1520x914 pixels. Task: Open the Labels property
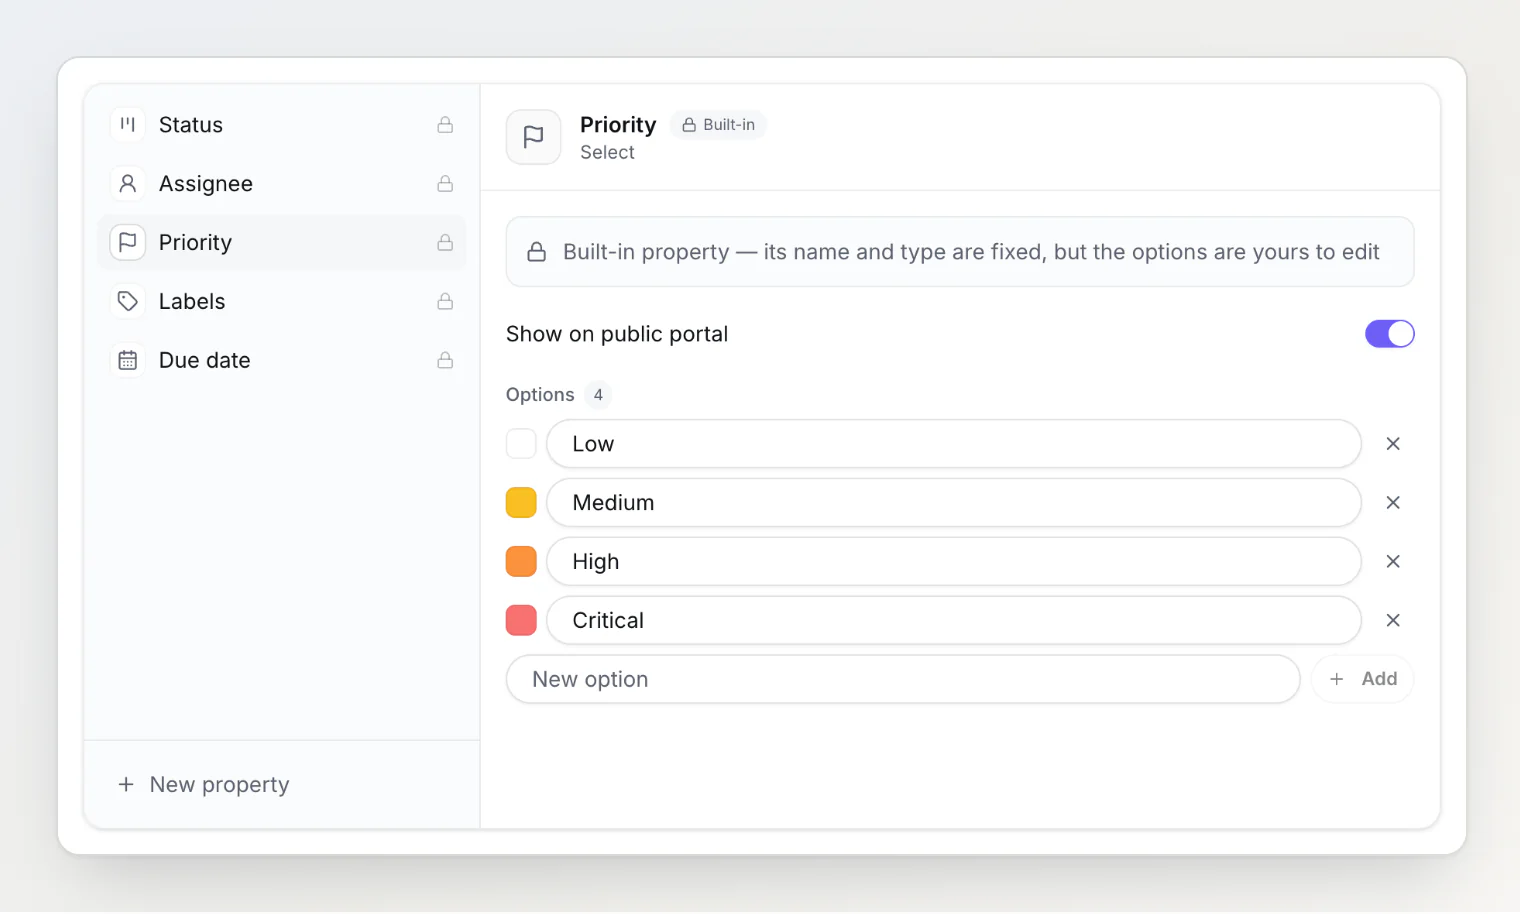coord(282,301)
